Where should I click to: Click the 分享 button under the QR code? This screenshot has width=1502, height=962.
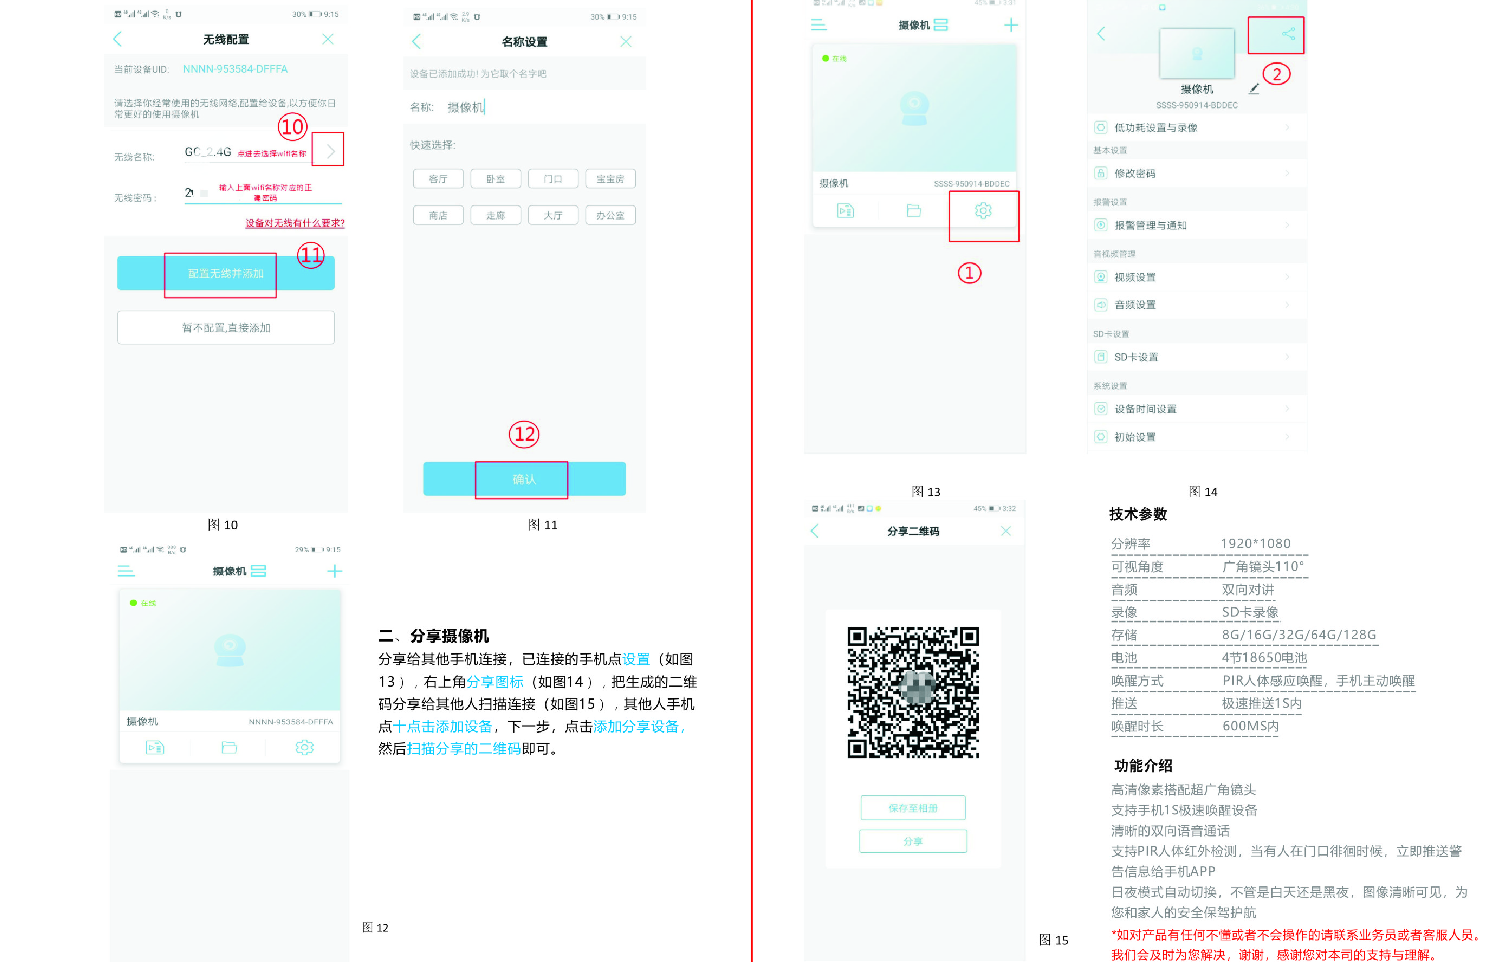(x=913, y=841)
